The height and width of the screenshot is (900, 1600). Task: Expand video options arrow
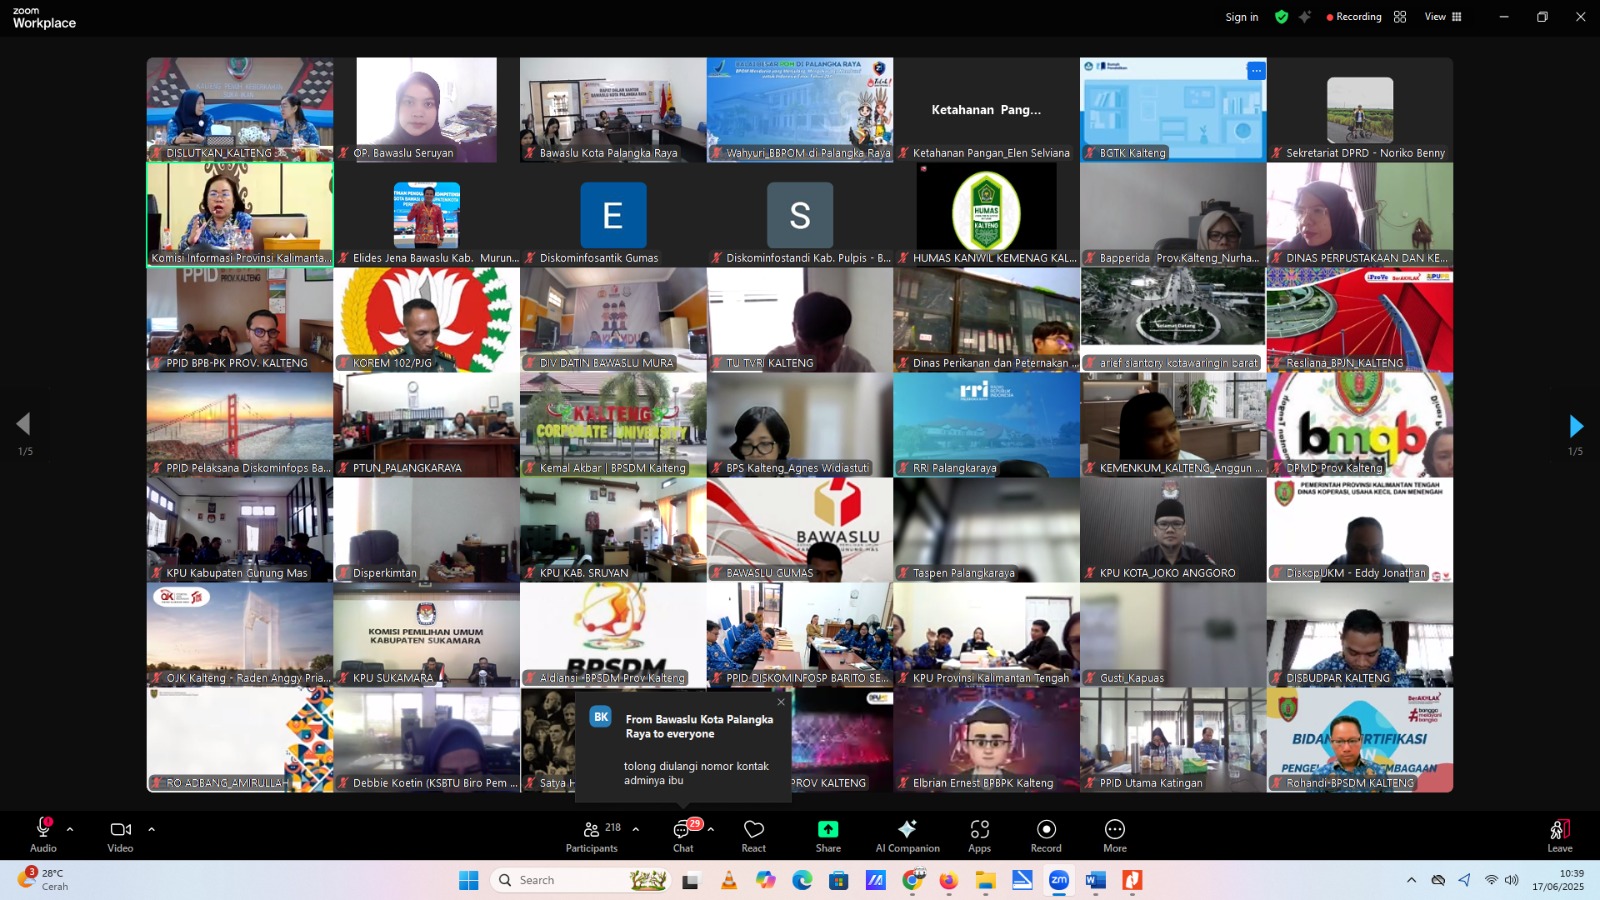click(x=151, y=829)
